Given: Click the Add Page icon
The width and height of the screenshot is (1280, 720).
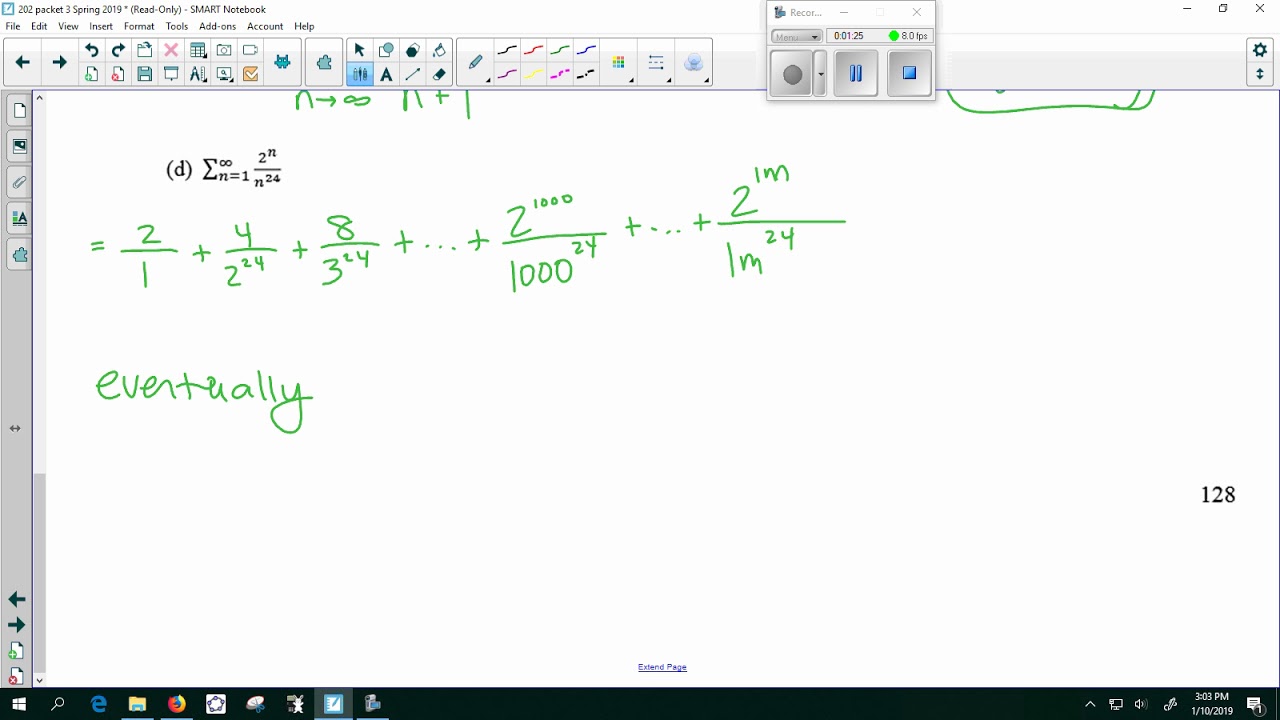Looking at the screenshot, I should tap(92, 74).
